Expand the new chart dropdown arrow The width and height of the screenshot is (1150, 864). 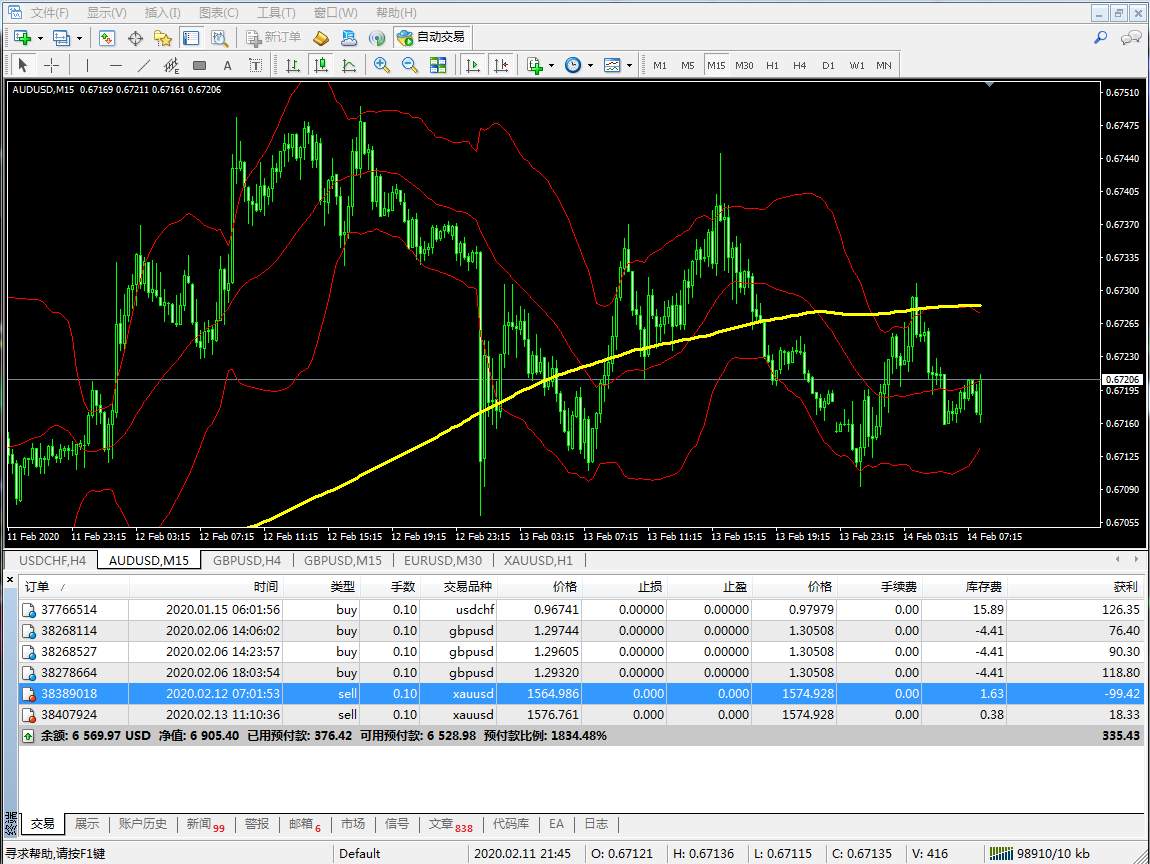coord(40,38)
